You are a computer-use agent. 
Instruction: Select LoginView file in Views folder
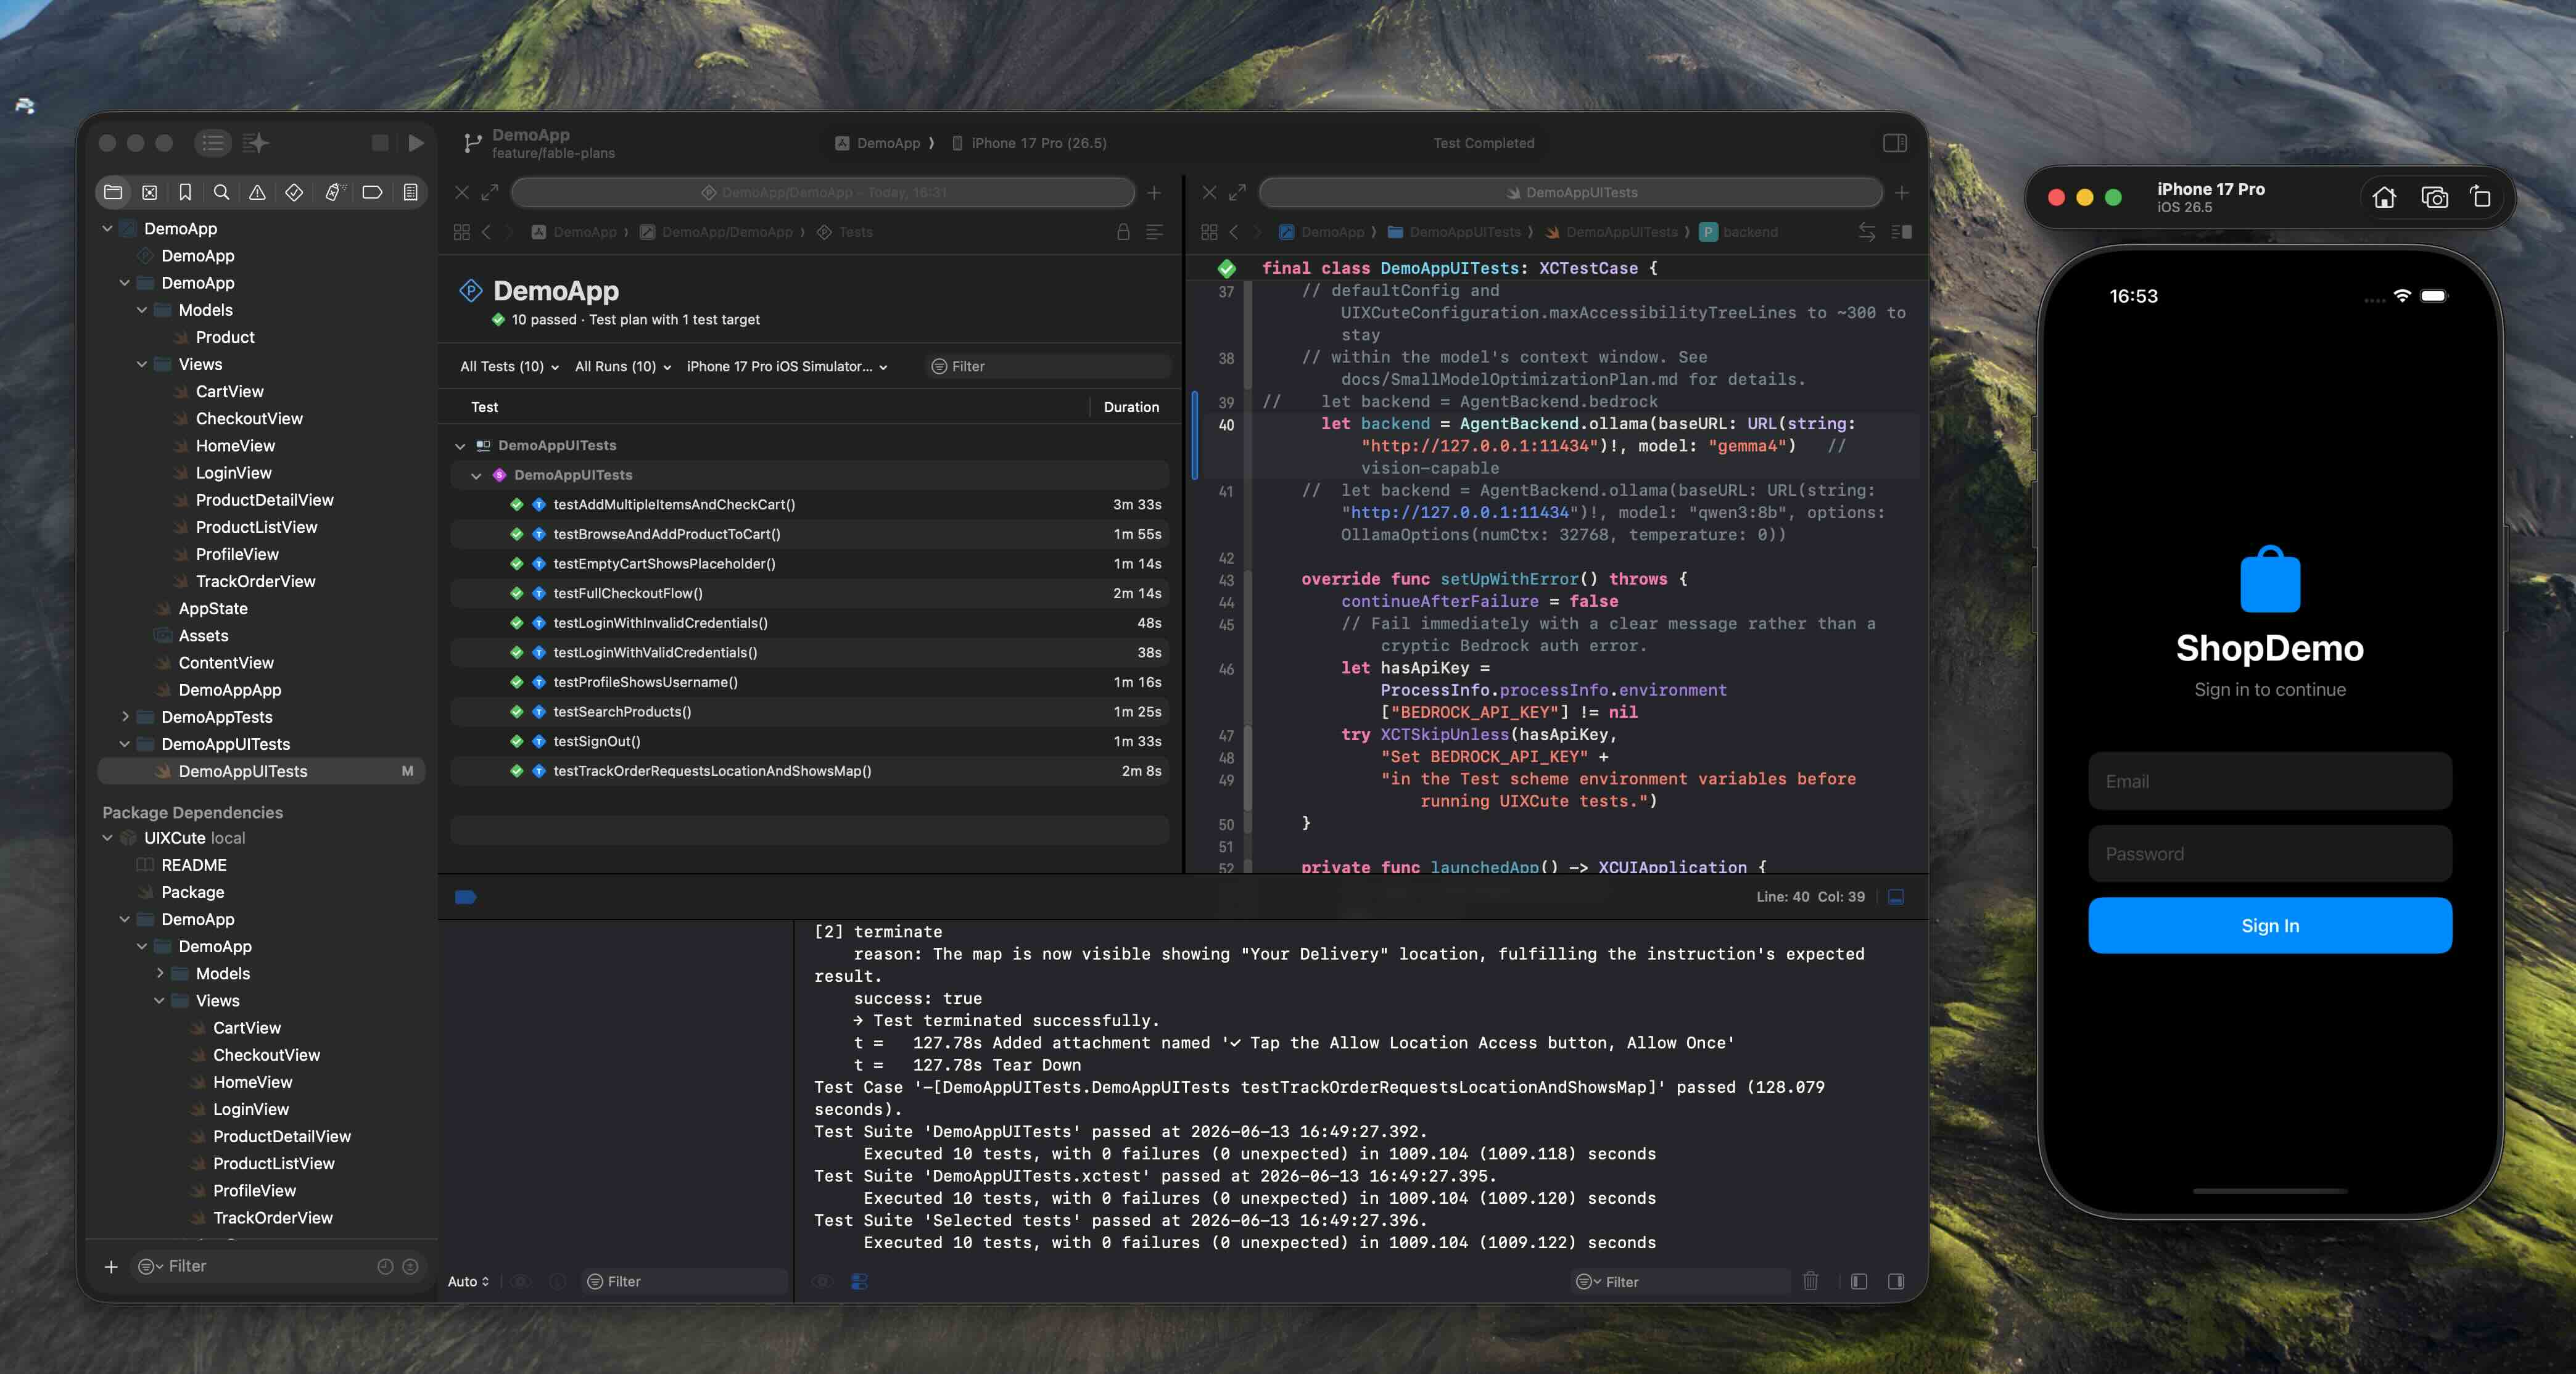(234, 473)
